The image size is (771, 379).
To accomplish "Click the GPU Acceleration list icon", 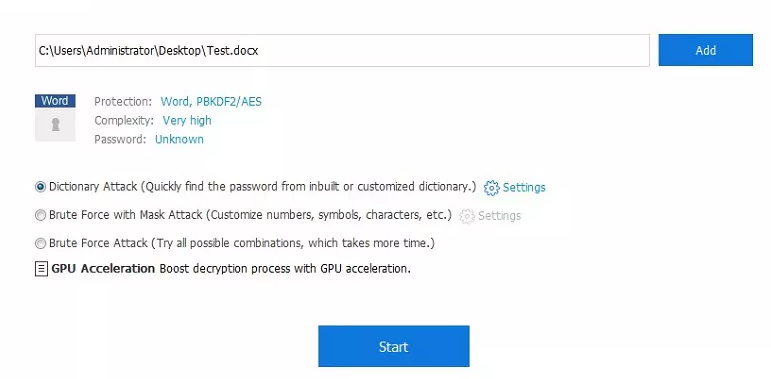I will [x=41, y=269].
